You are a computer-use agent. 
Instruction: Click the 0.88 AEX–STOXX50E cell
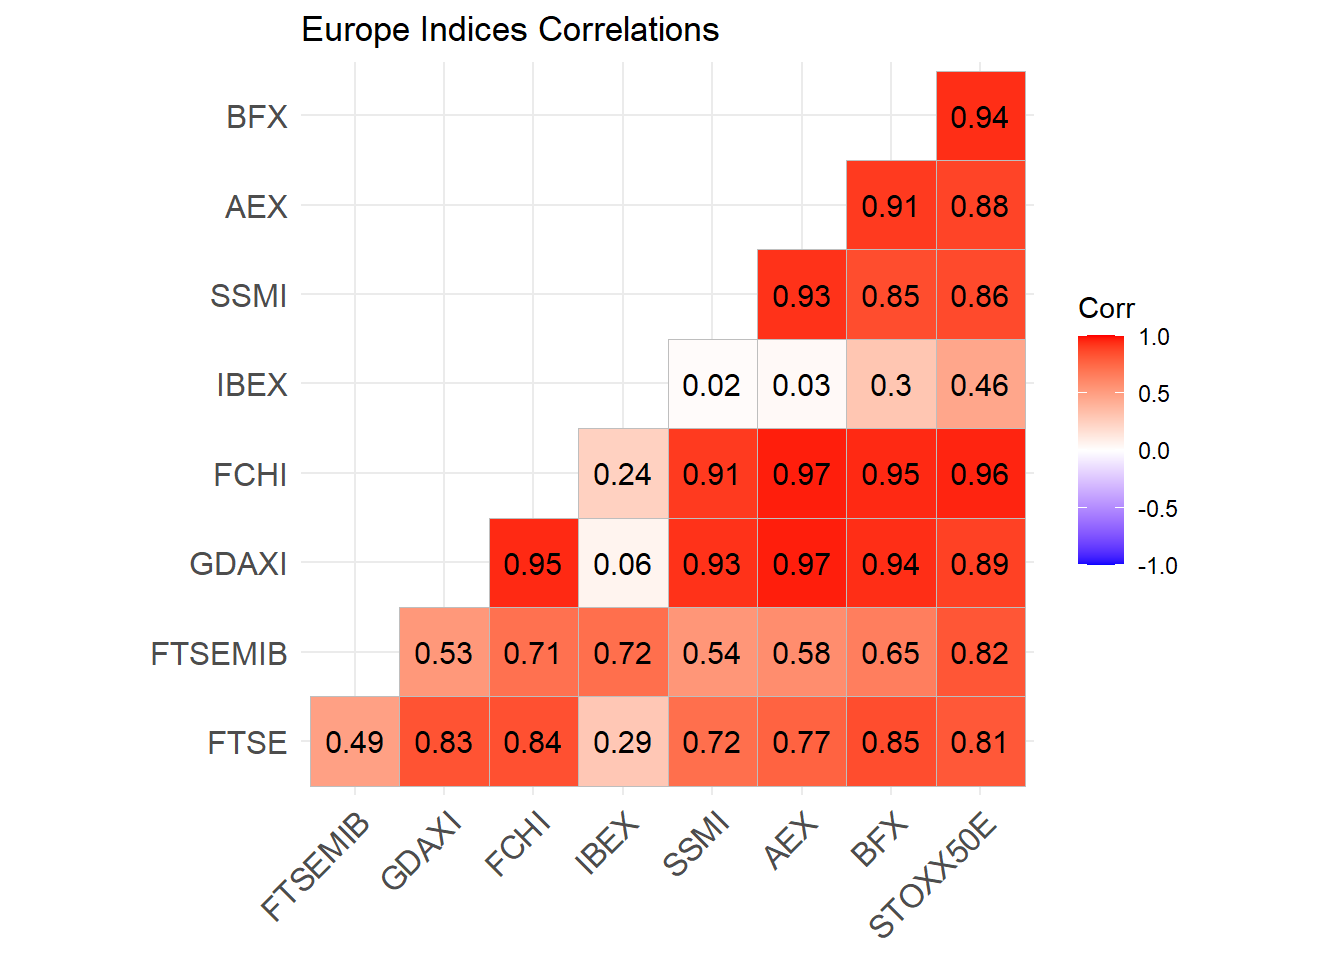click(980, 206)
